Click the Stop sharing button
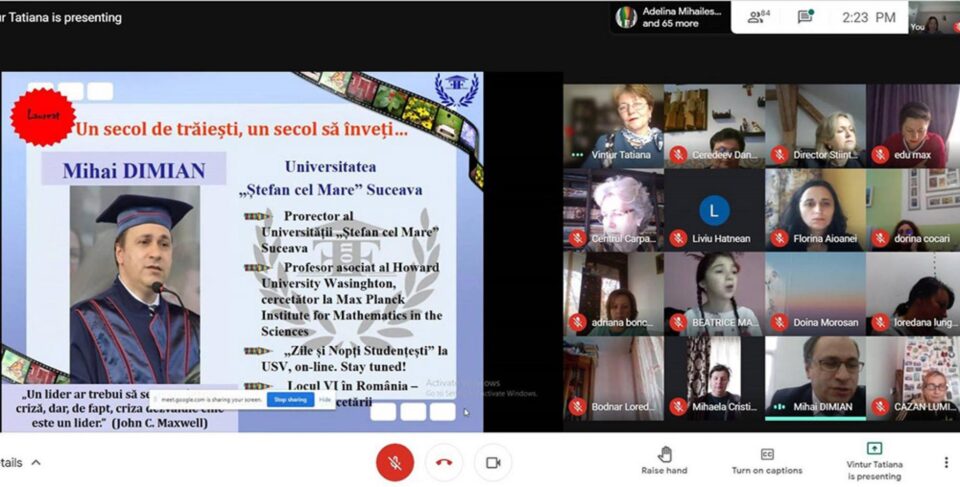960x487 pixels. click(290, 399)
